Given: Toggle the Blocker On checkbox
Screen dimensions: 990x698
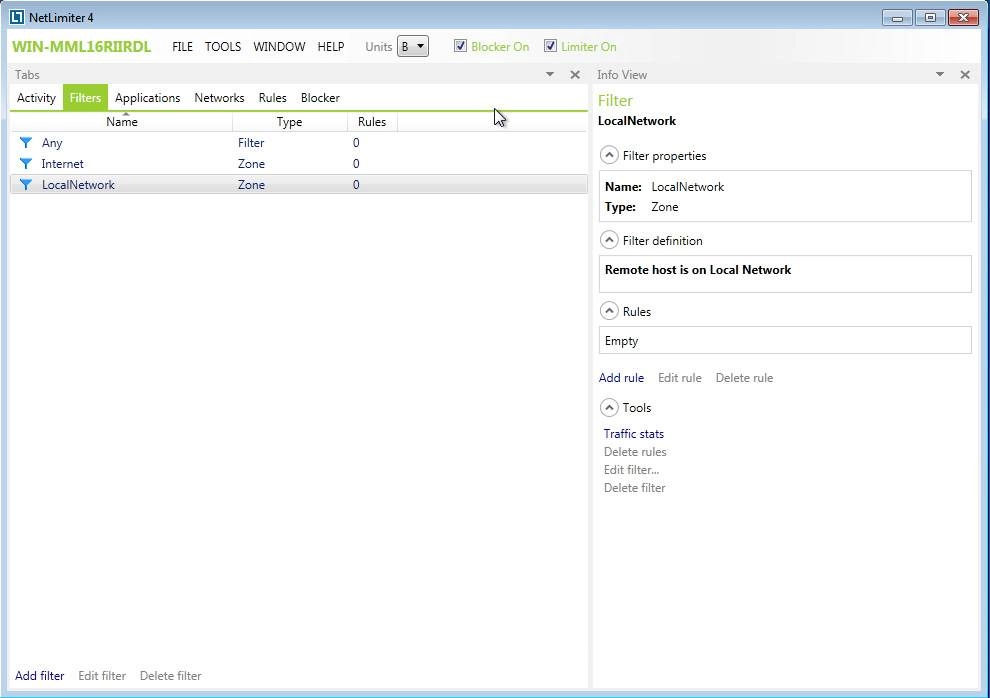Looking at the screenshot, I should pyautogui.click(x=460, y=45).
